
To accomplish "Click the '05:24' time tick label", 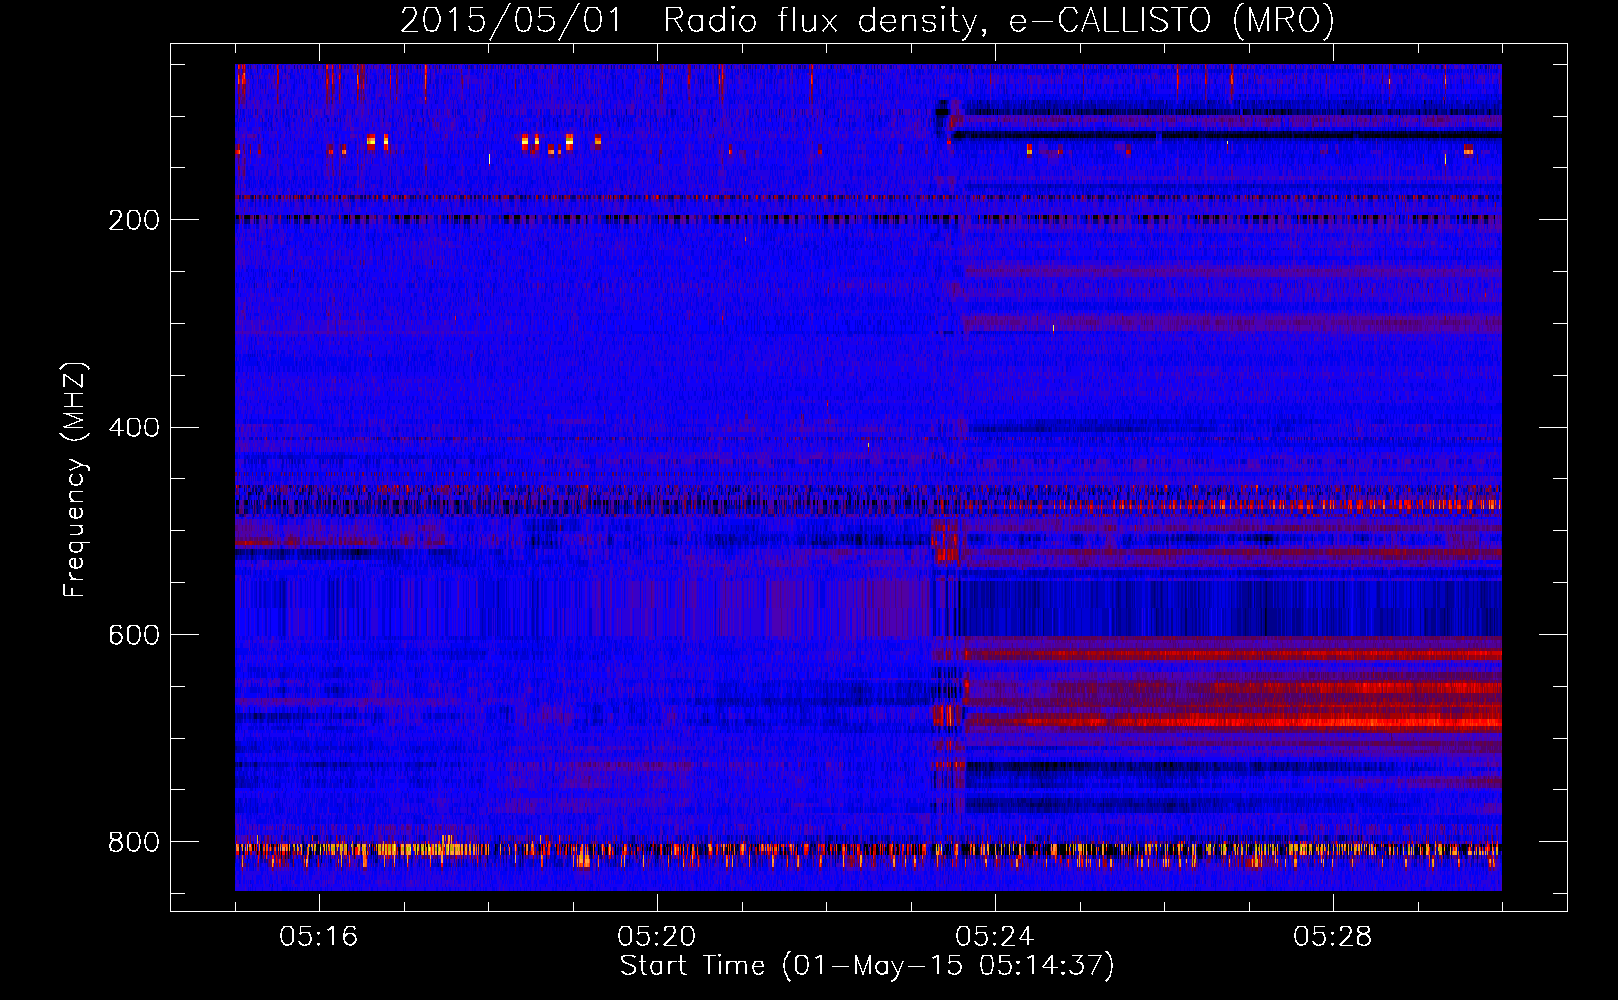I will (994, 937).
